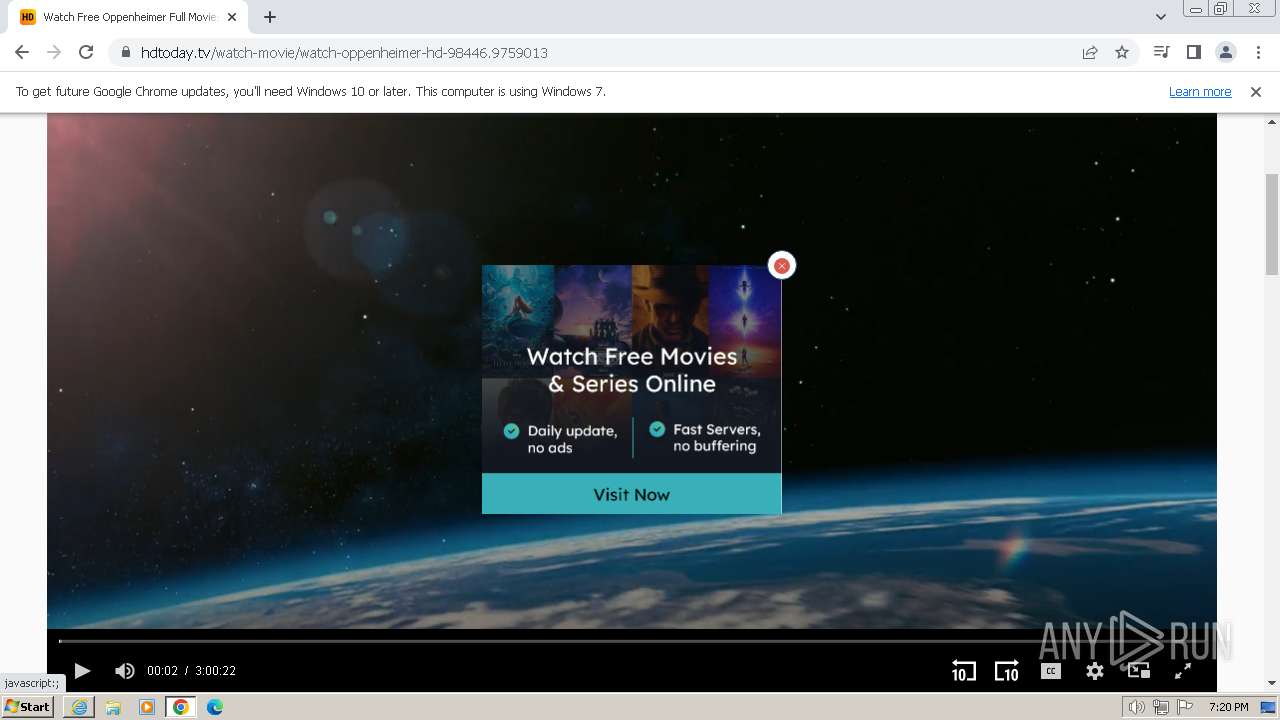The height and width of the screenshot is (720, 1280).
Task: Enable picture-in-picture mode
Action: coord(1139,671)
